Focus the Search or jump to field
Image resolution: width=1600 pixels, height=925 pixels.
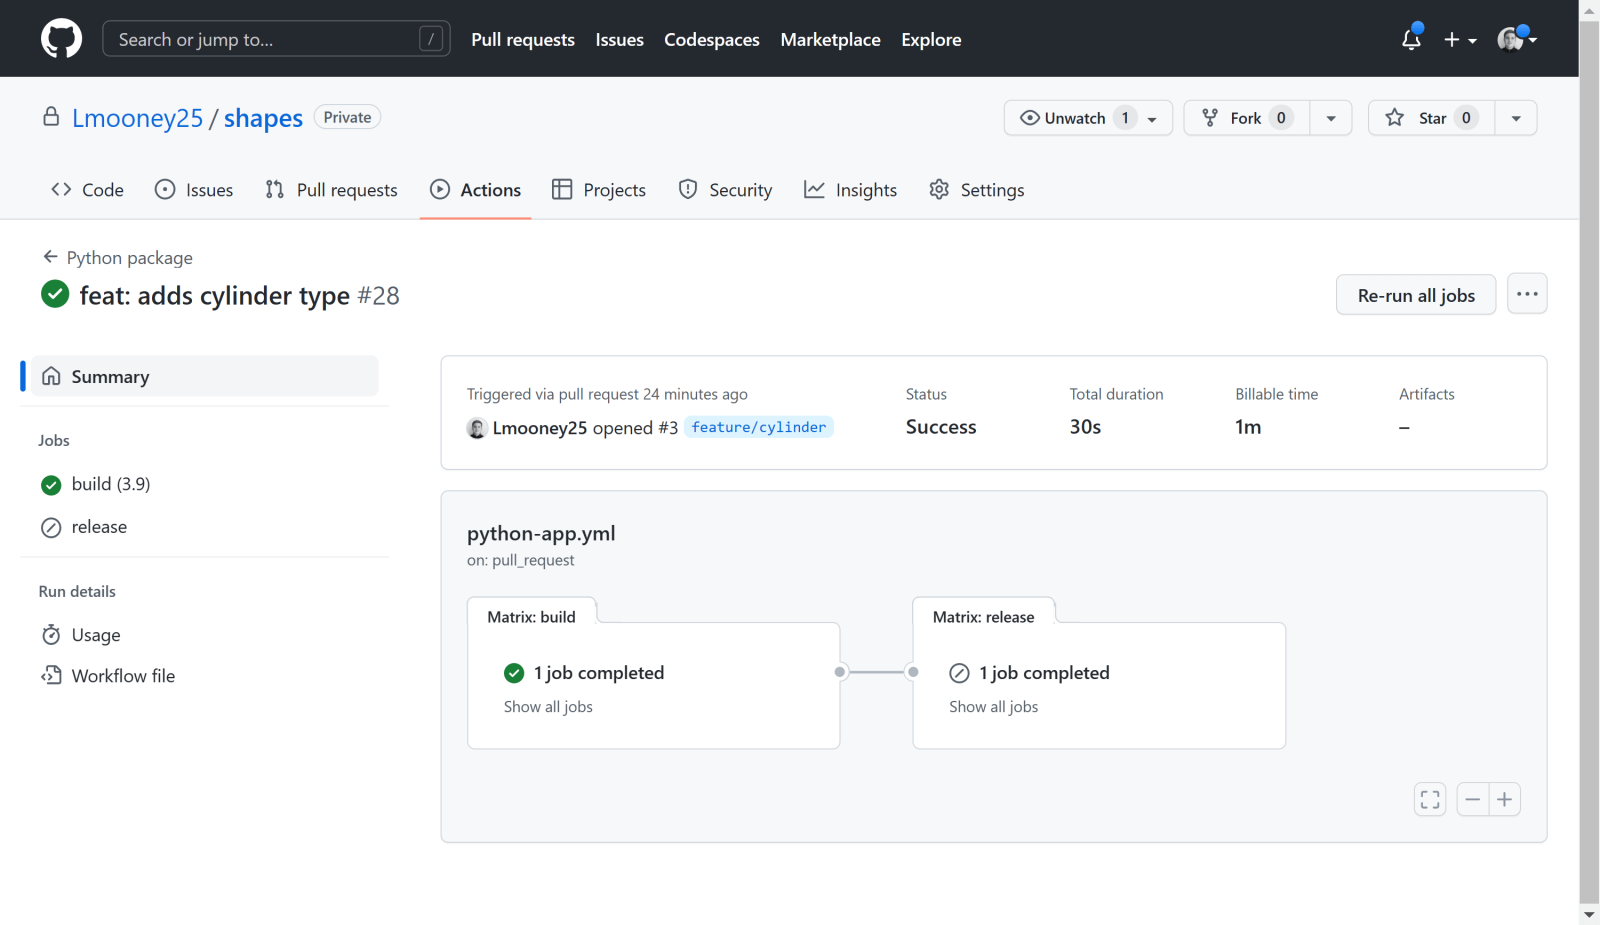click(276, 39)
